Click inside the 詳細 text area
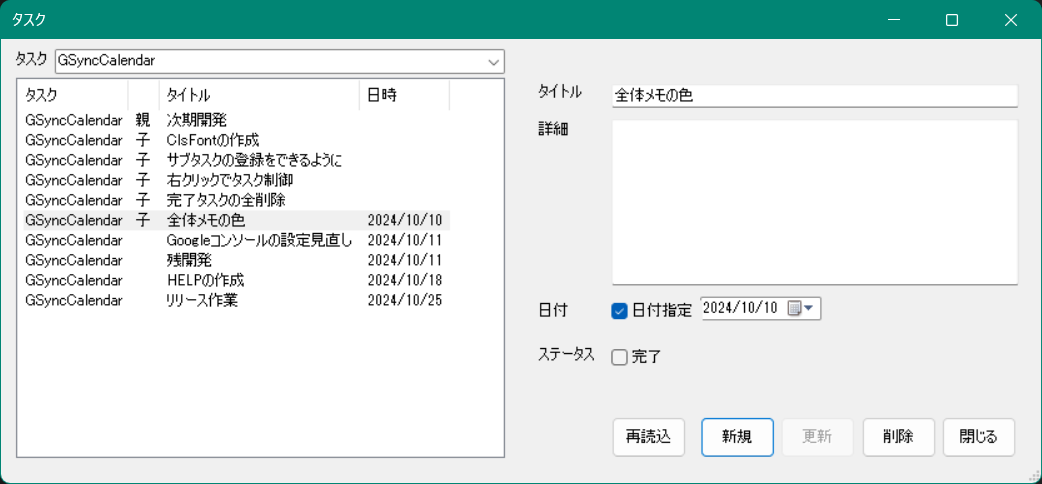Viewport: 1042px width, 484px height. pyautogui.click(x=814, y=202)
